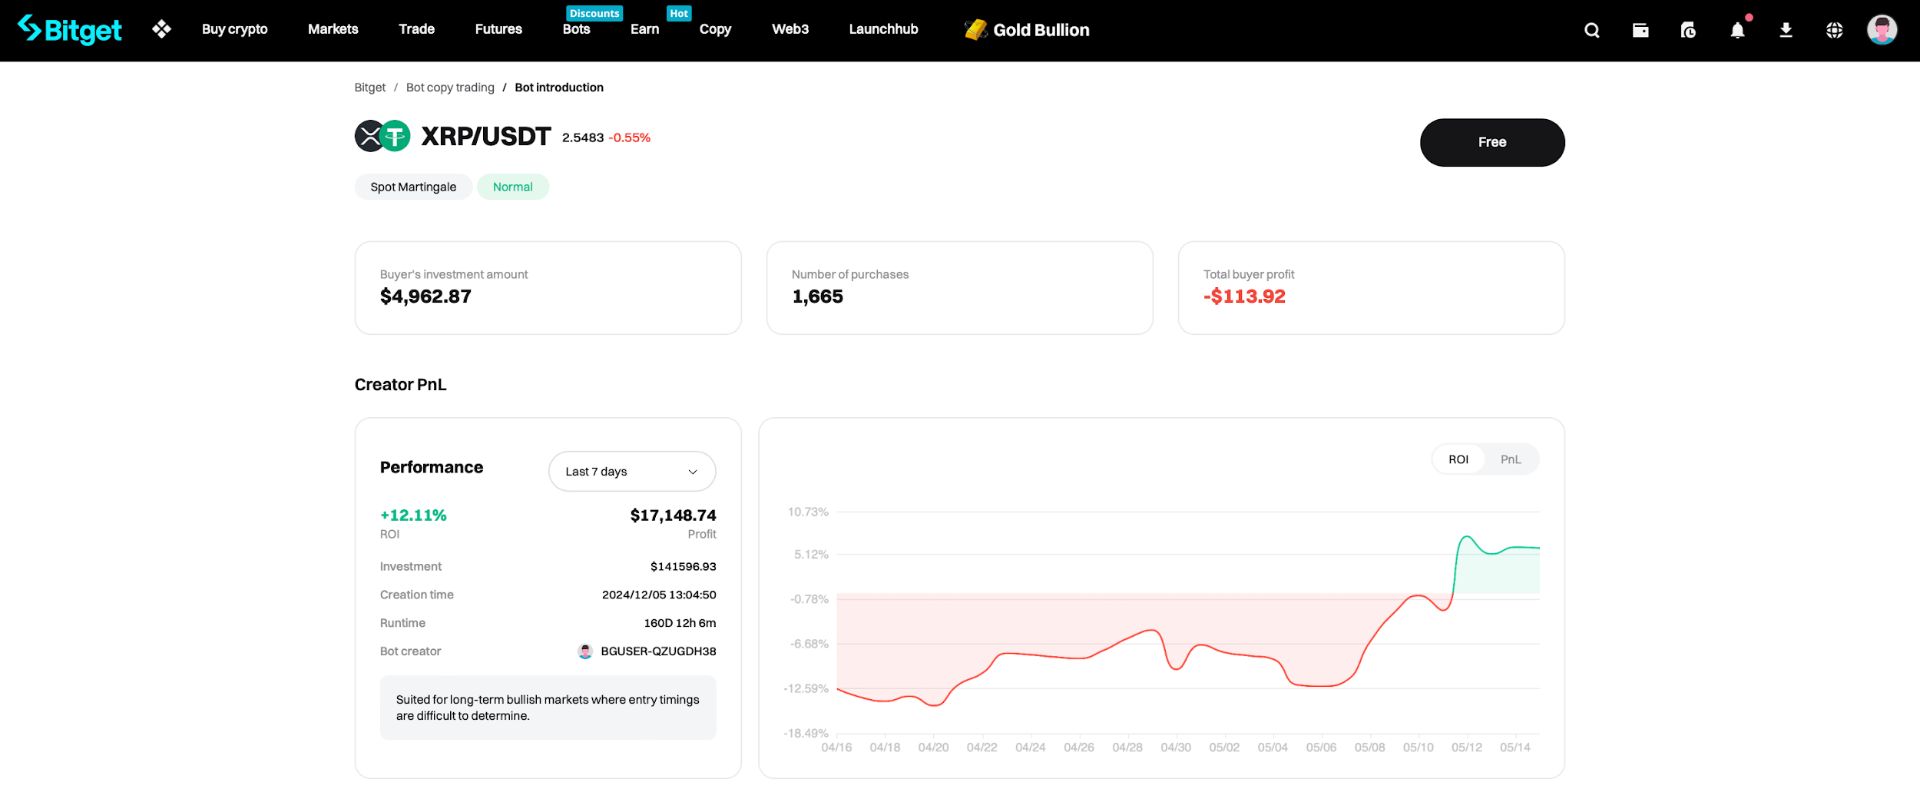Click the +12.11% ROI value

[x=413, y=515]
